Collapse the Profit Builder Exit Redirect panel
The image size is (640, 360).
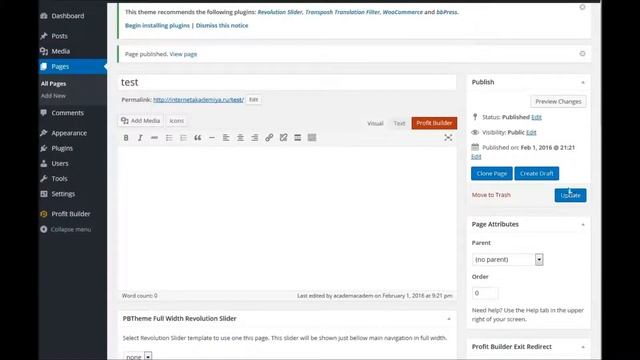[x=583, y=347]
